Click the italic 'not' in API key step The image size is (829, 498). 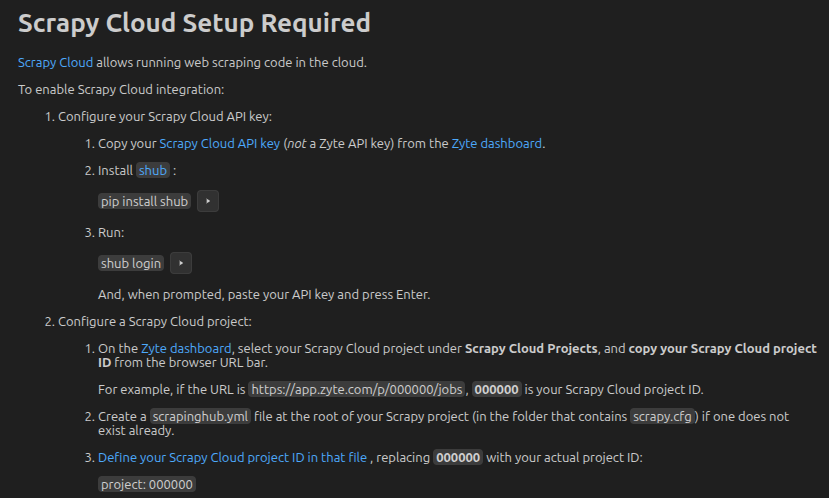[x=297, y=143]
